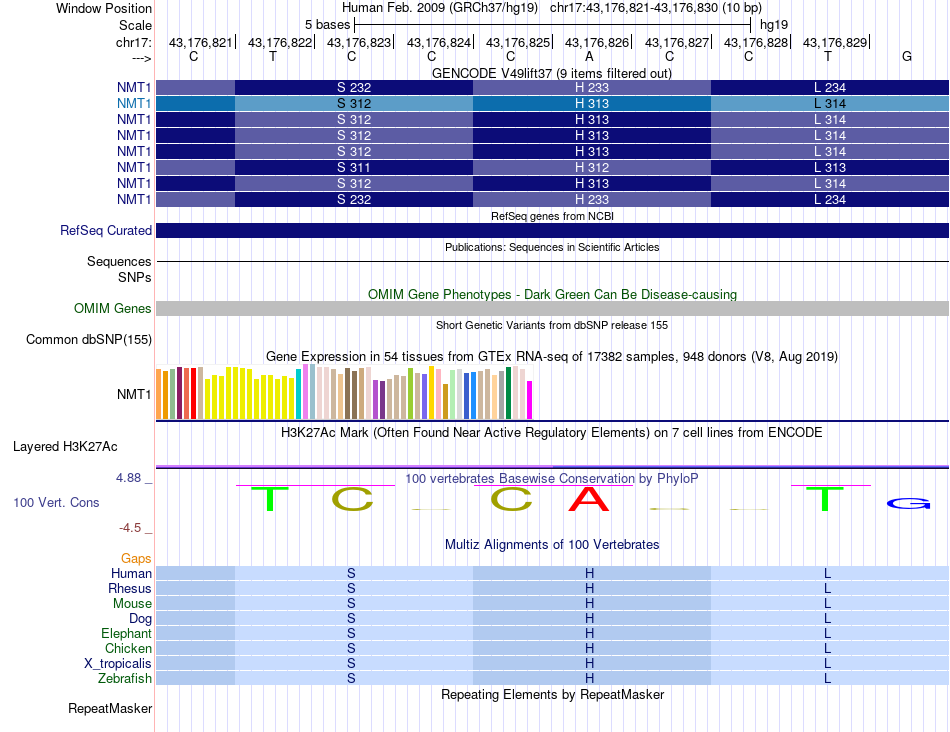Click the S 311 codon in GENCODE track
Screen dimensions: 950x732
click(x=354, y=167)
